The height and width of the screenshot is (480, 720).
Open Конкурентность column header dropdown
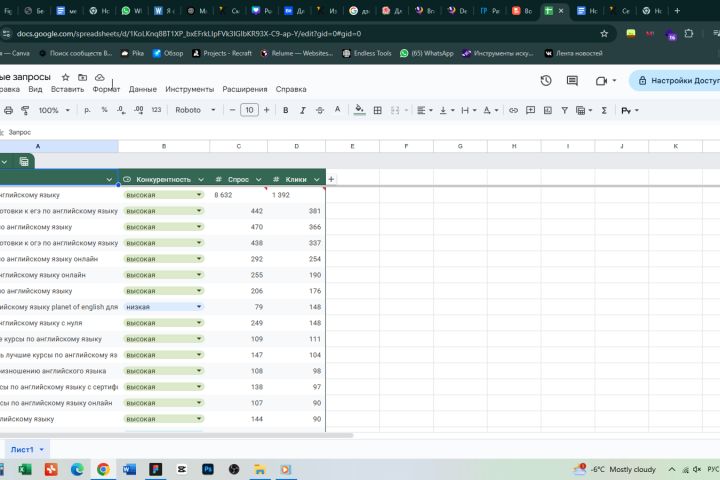(x=201, y=180)
